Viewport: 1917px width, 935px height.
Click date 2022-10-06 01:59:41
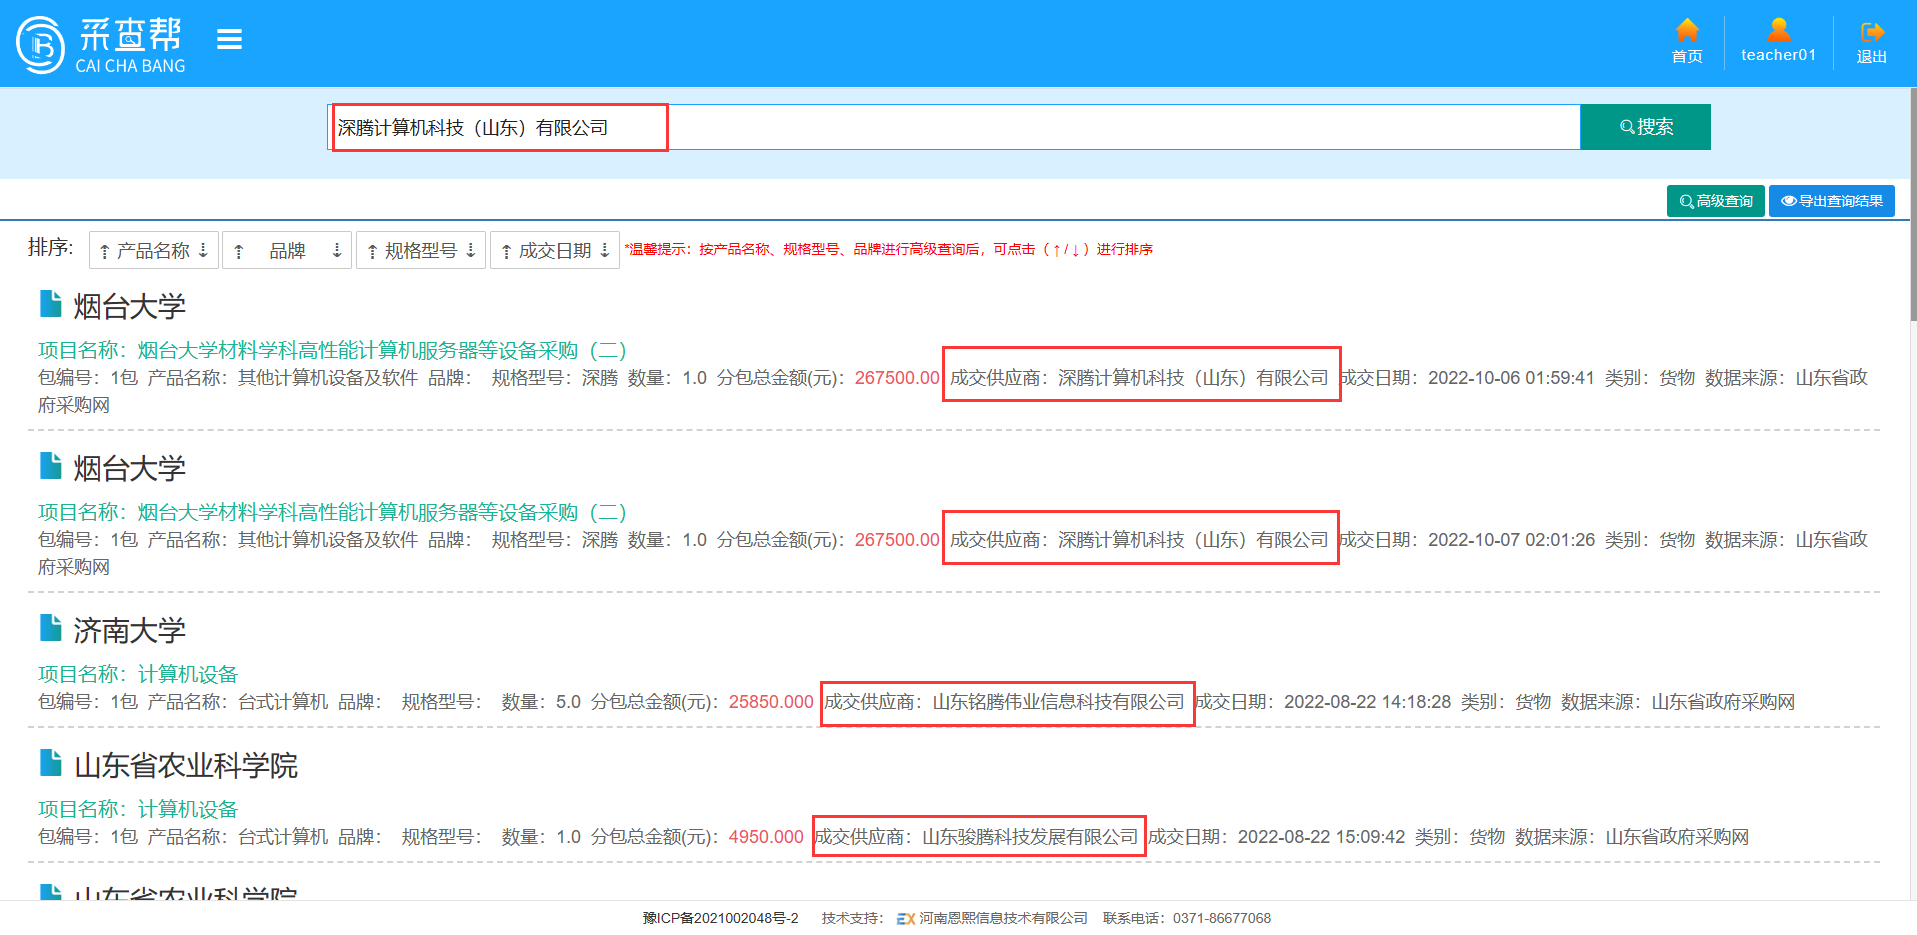pyautogui.click(x=1511, y=378)
